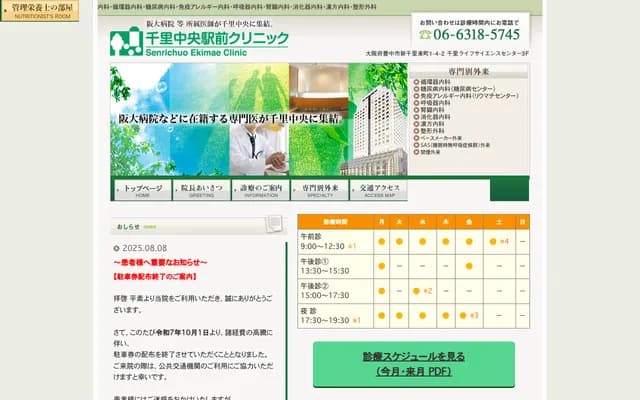Click the clinic address text below phone
This screenshot has height=400, width=640.
click(x=447, y=53)
